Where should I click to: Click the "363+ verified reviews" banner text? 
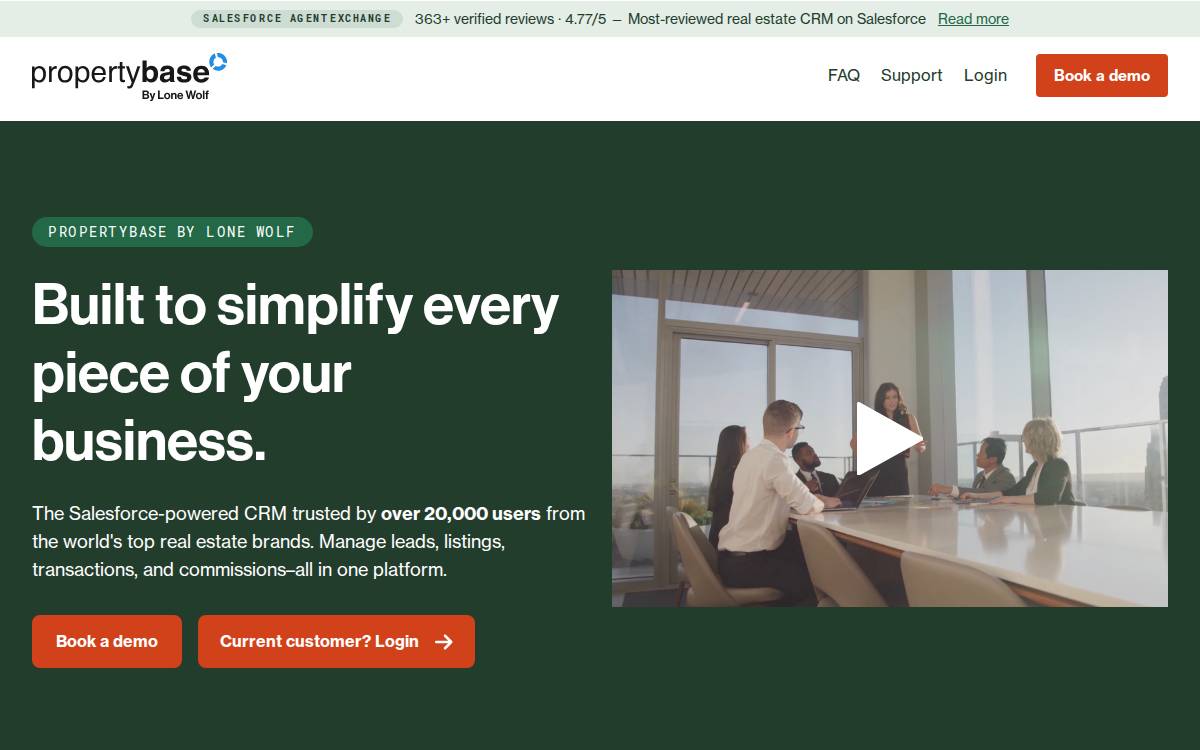(x=484, y=19)
